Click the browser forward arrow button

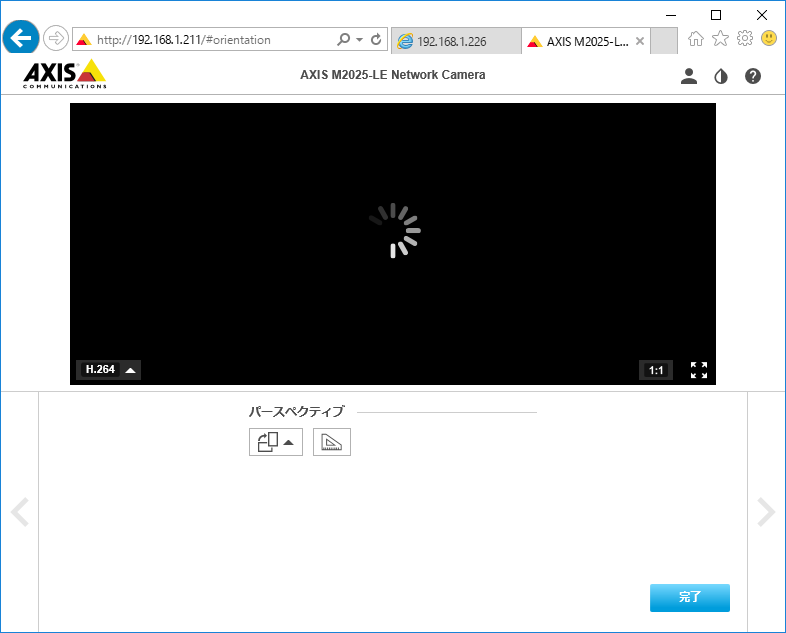point(56,38)
